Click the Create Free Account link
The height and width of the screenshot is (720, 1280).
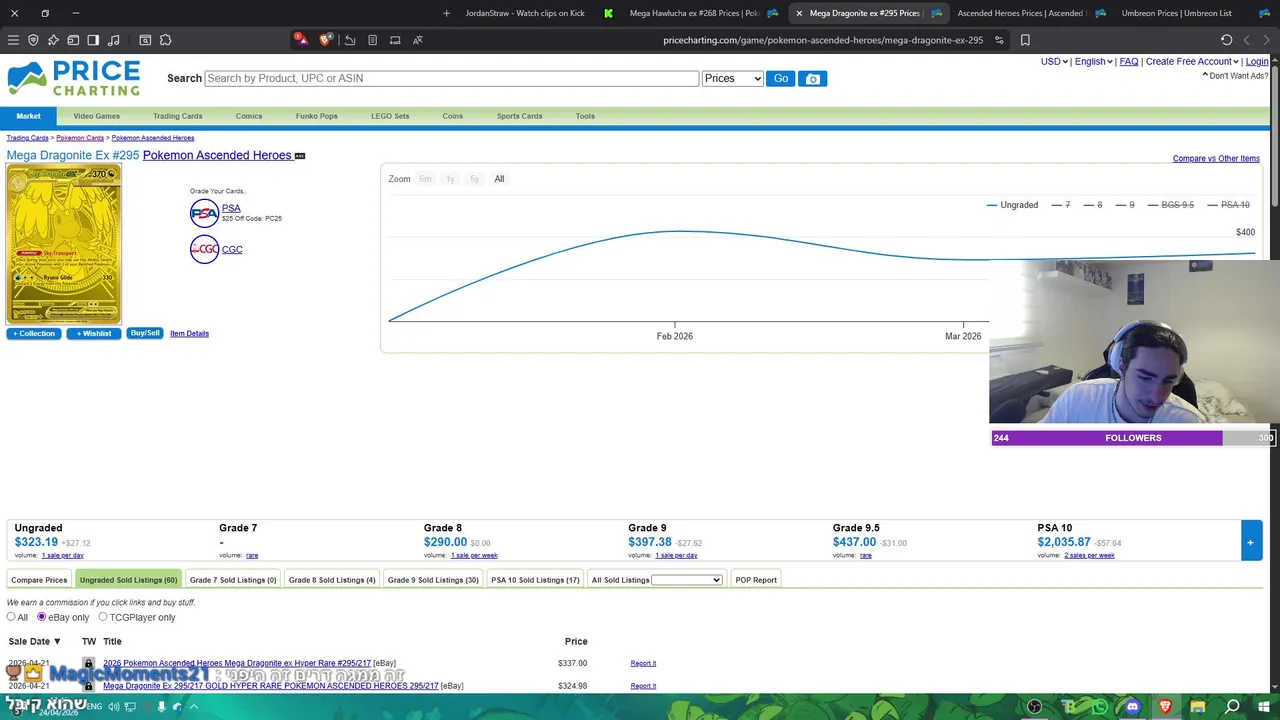pyautogui.click(x=1189, y=62)
